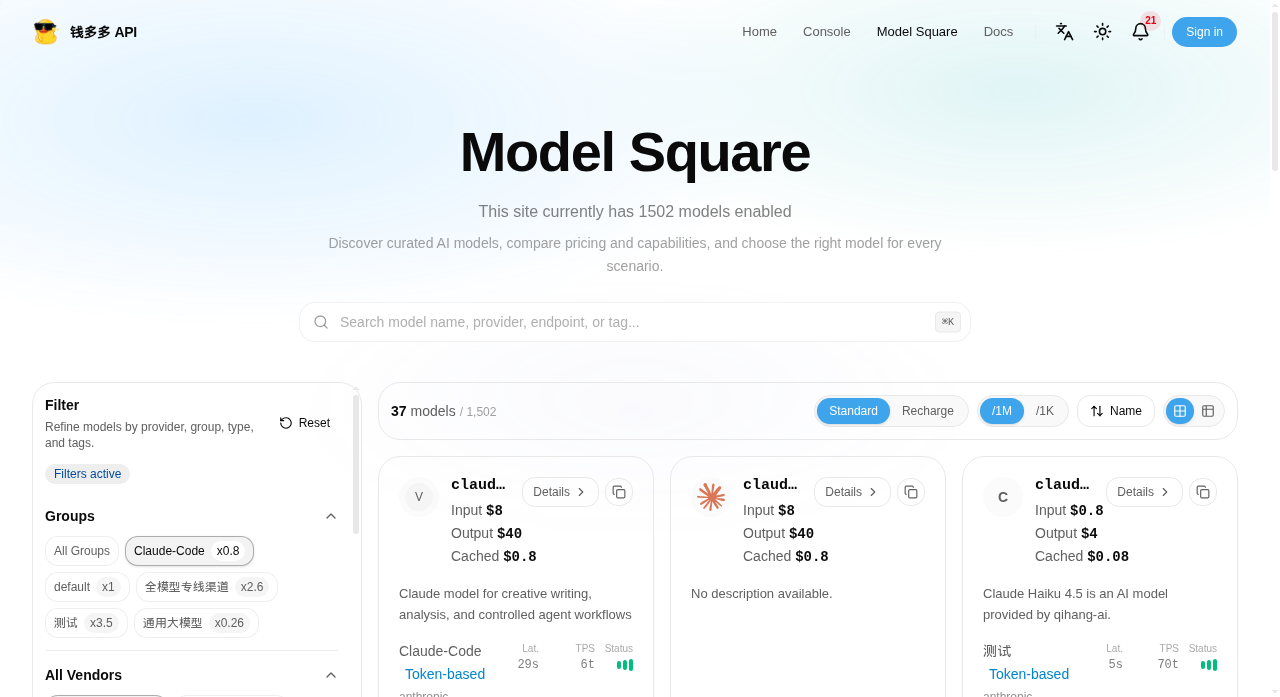
Task: Copy the first claude model name
Action: coord(619,492)
